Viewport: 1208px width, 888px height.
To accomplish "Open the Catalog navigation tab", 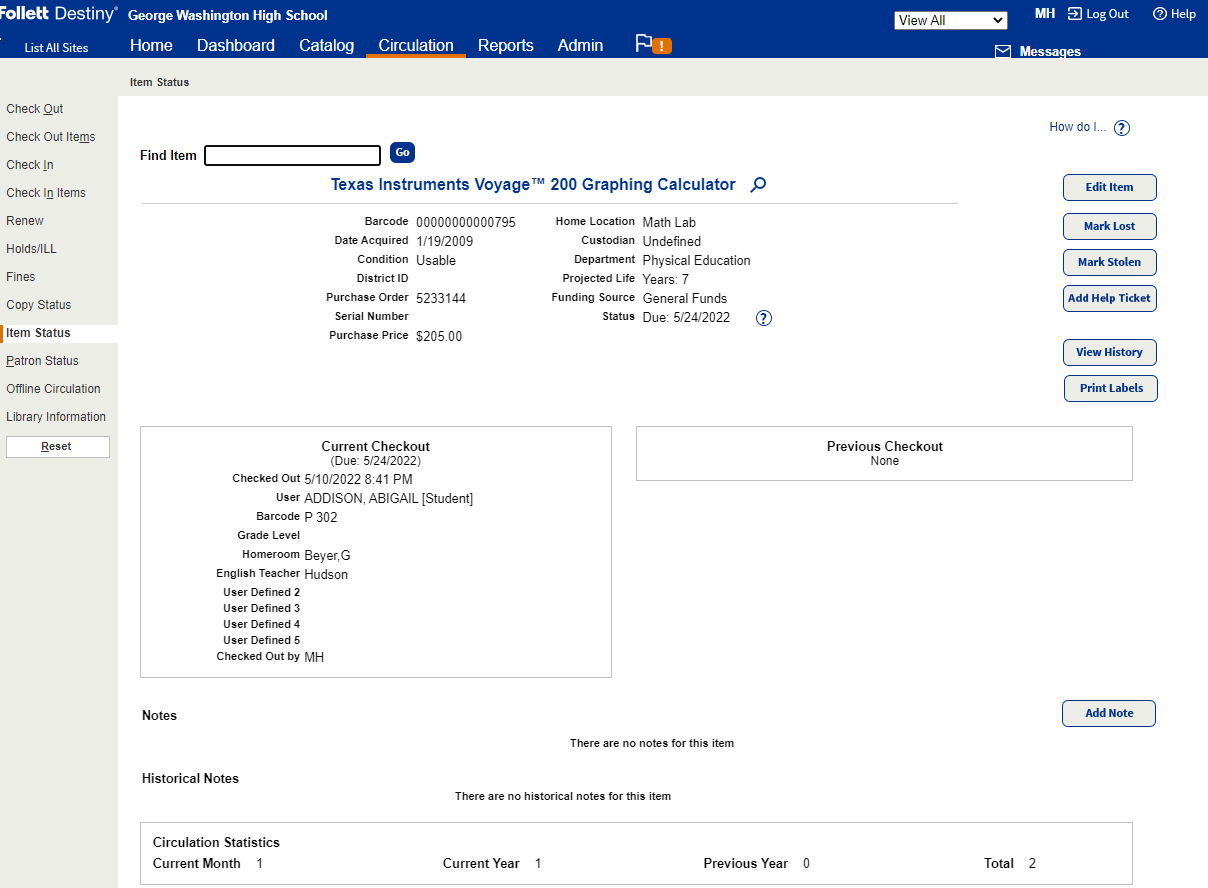I will click(x=326, y=45).
